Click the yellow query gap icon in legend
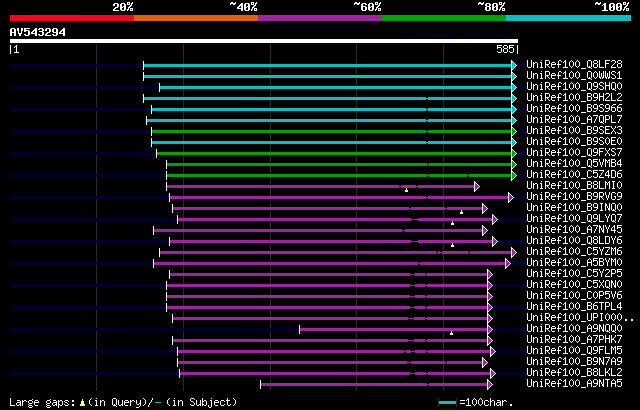Screen dimensions: 640x410 click(x=82, y=403)
